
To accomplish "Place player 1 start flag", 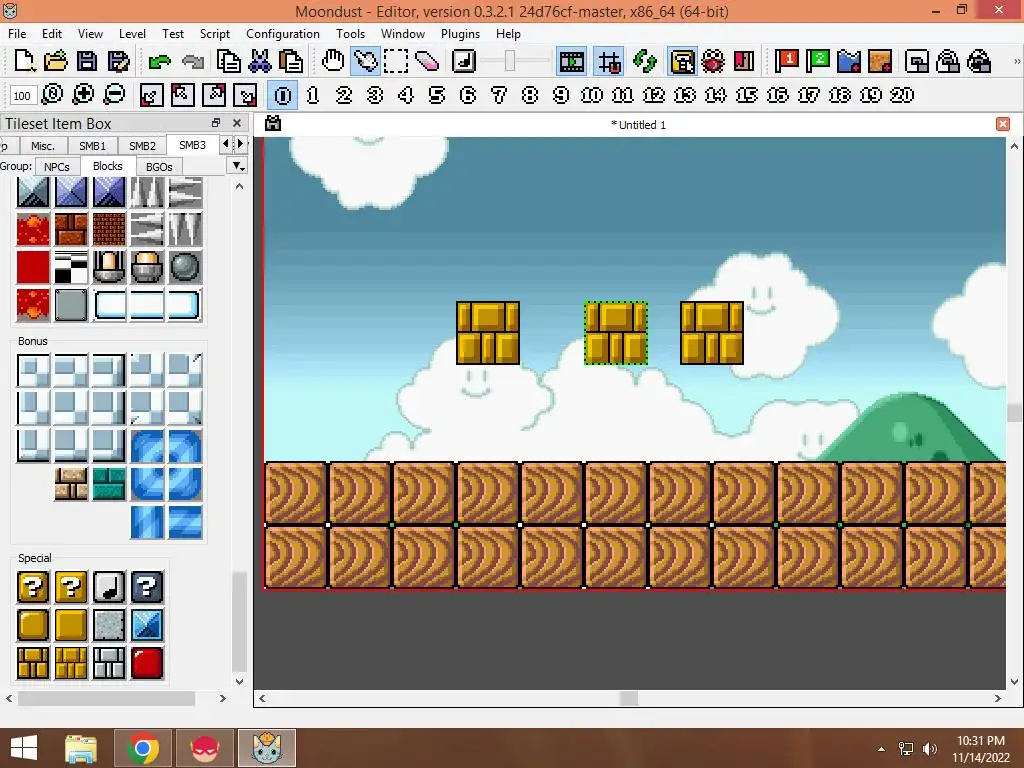I will 786,61.
